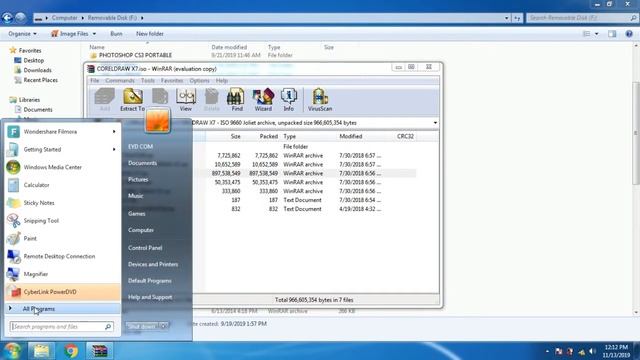
Task: Expand the Getting Started submenu arrow
Action: [114, 149]
